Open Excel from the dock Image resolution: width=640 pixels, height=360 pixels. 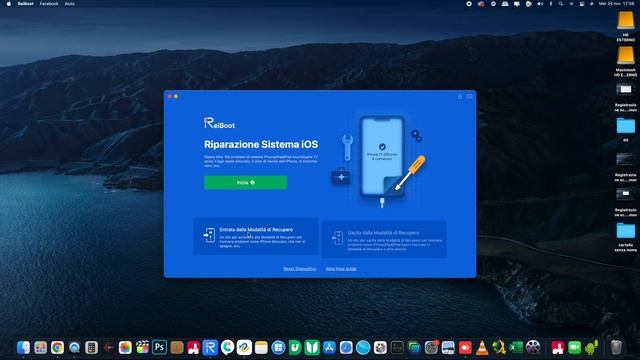click(516, 347)
